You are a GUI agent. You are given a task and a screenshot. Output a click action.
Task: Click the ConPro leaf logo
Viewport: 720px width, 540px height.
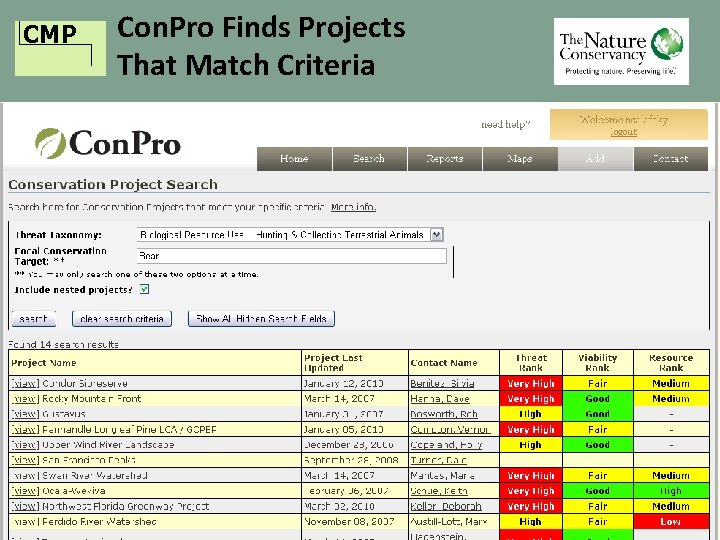pos(51,143)
